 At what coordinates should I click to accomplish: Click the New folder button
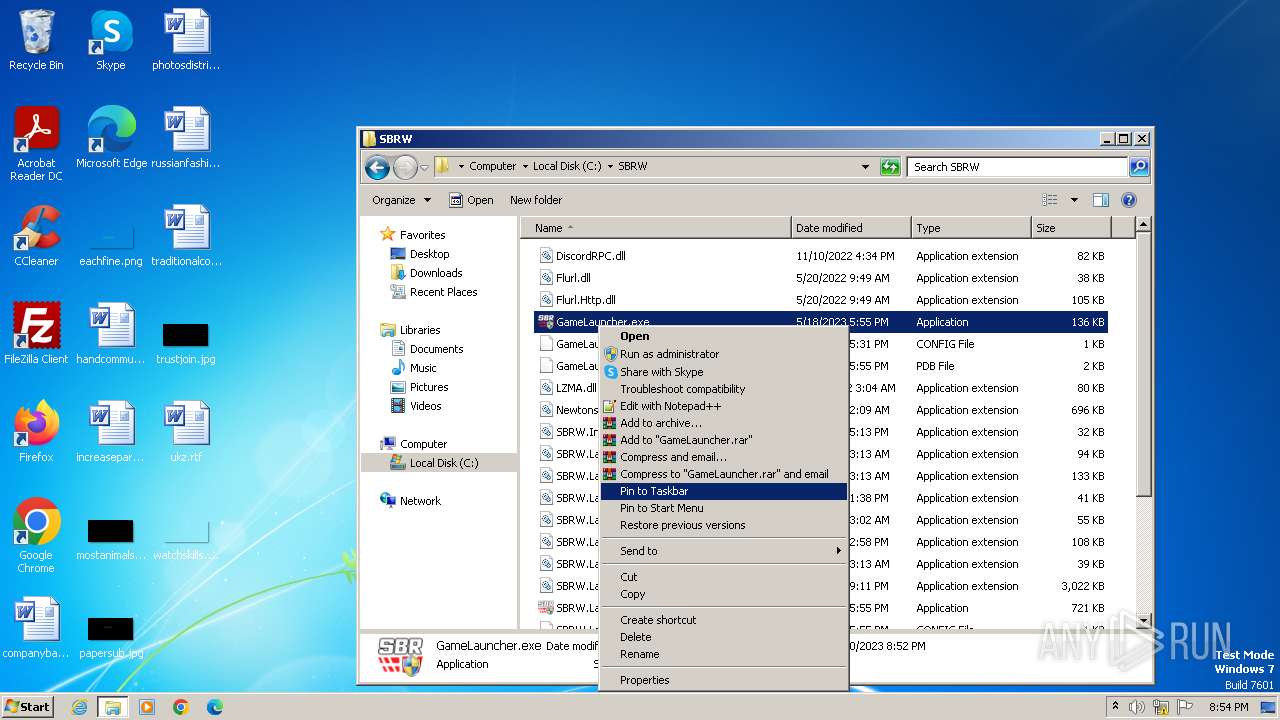(536, 200)
